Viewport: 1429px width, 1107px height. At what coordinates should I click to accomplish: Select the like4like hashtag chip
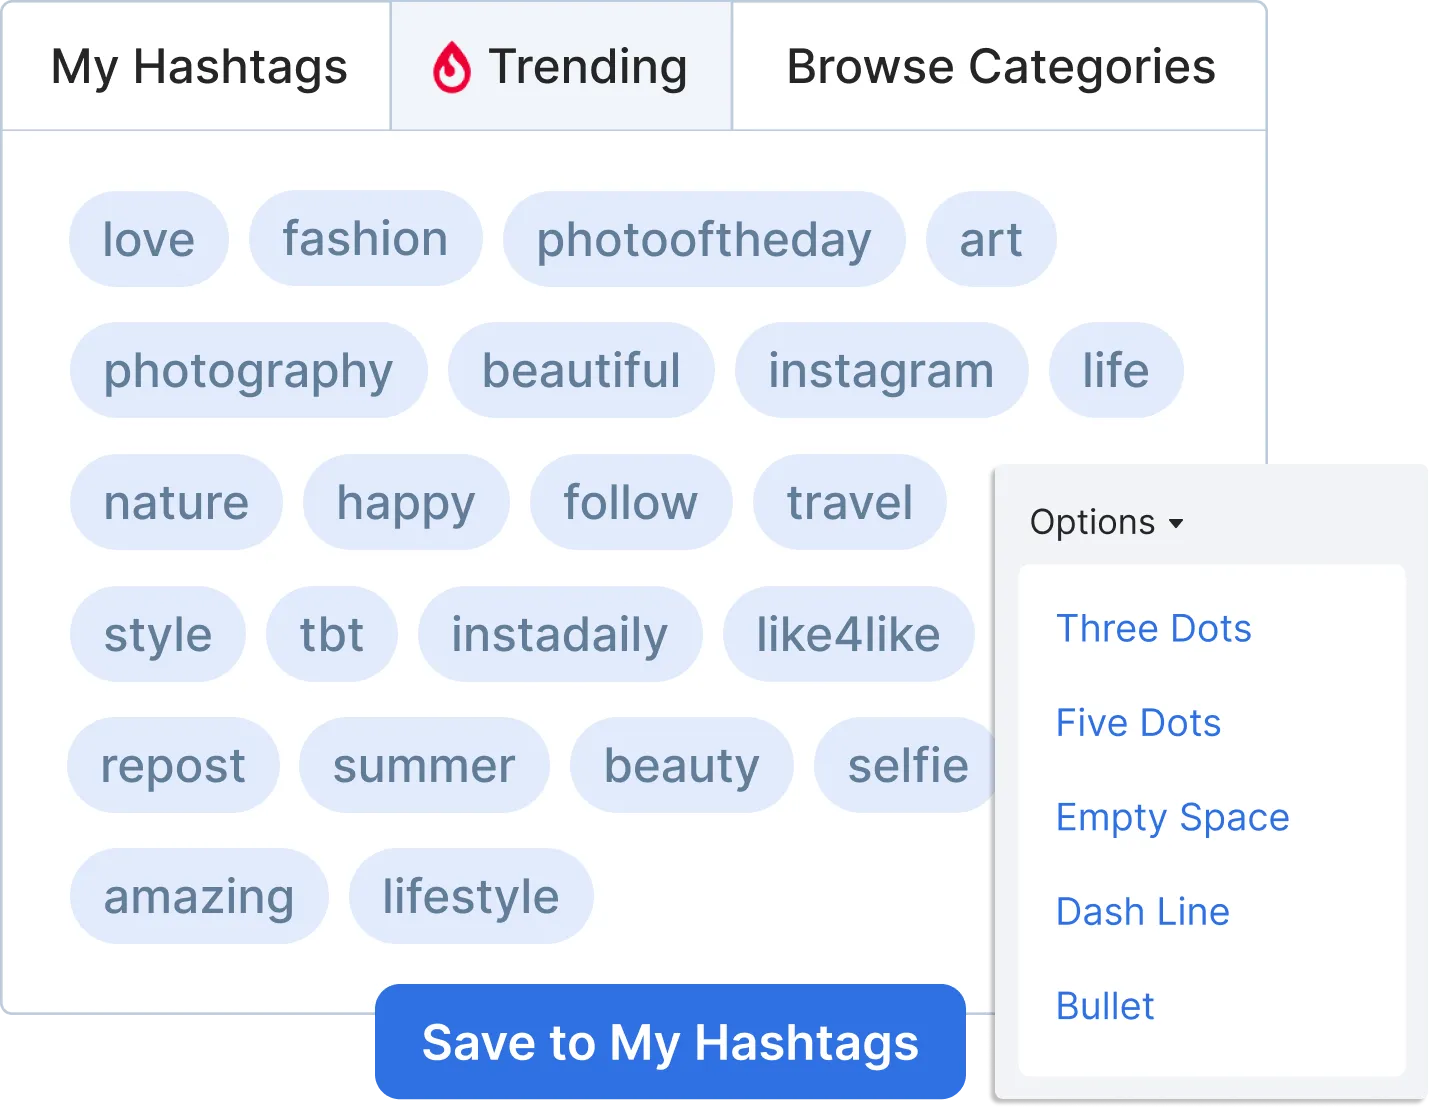848,634
